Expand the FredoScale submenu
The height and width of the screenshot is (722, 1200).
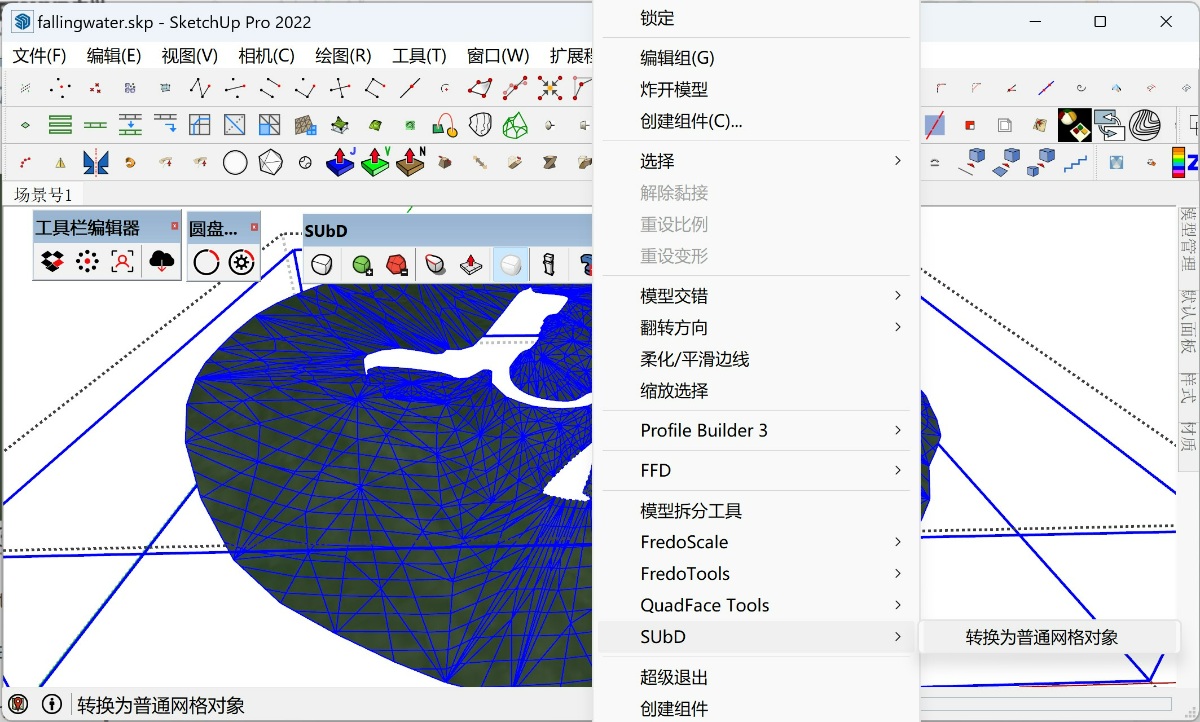(x=684, y=542)
